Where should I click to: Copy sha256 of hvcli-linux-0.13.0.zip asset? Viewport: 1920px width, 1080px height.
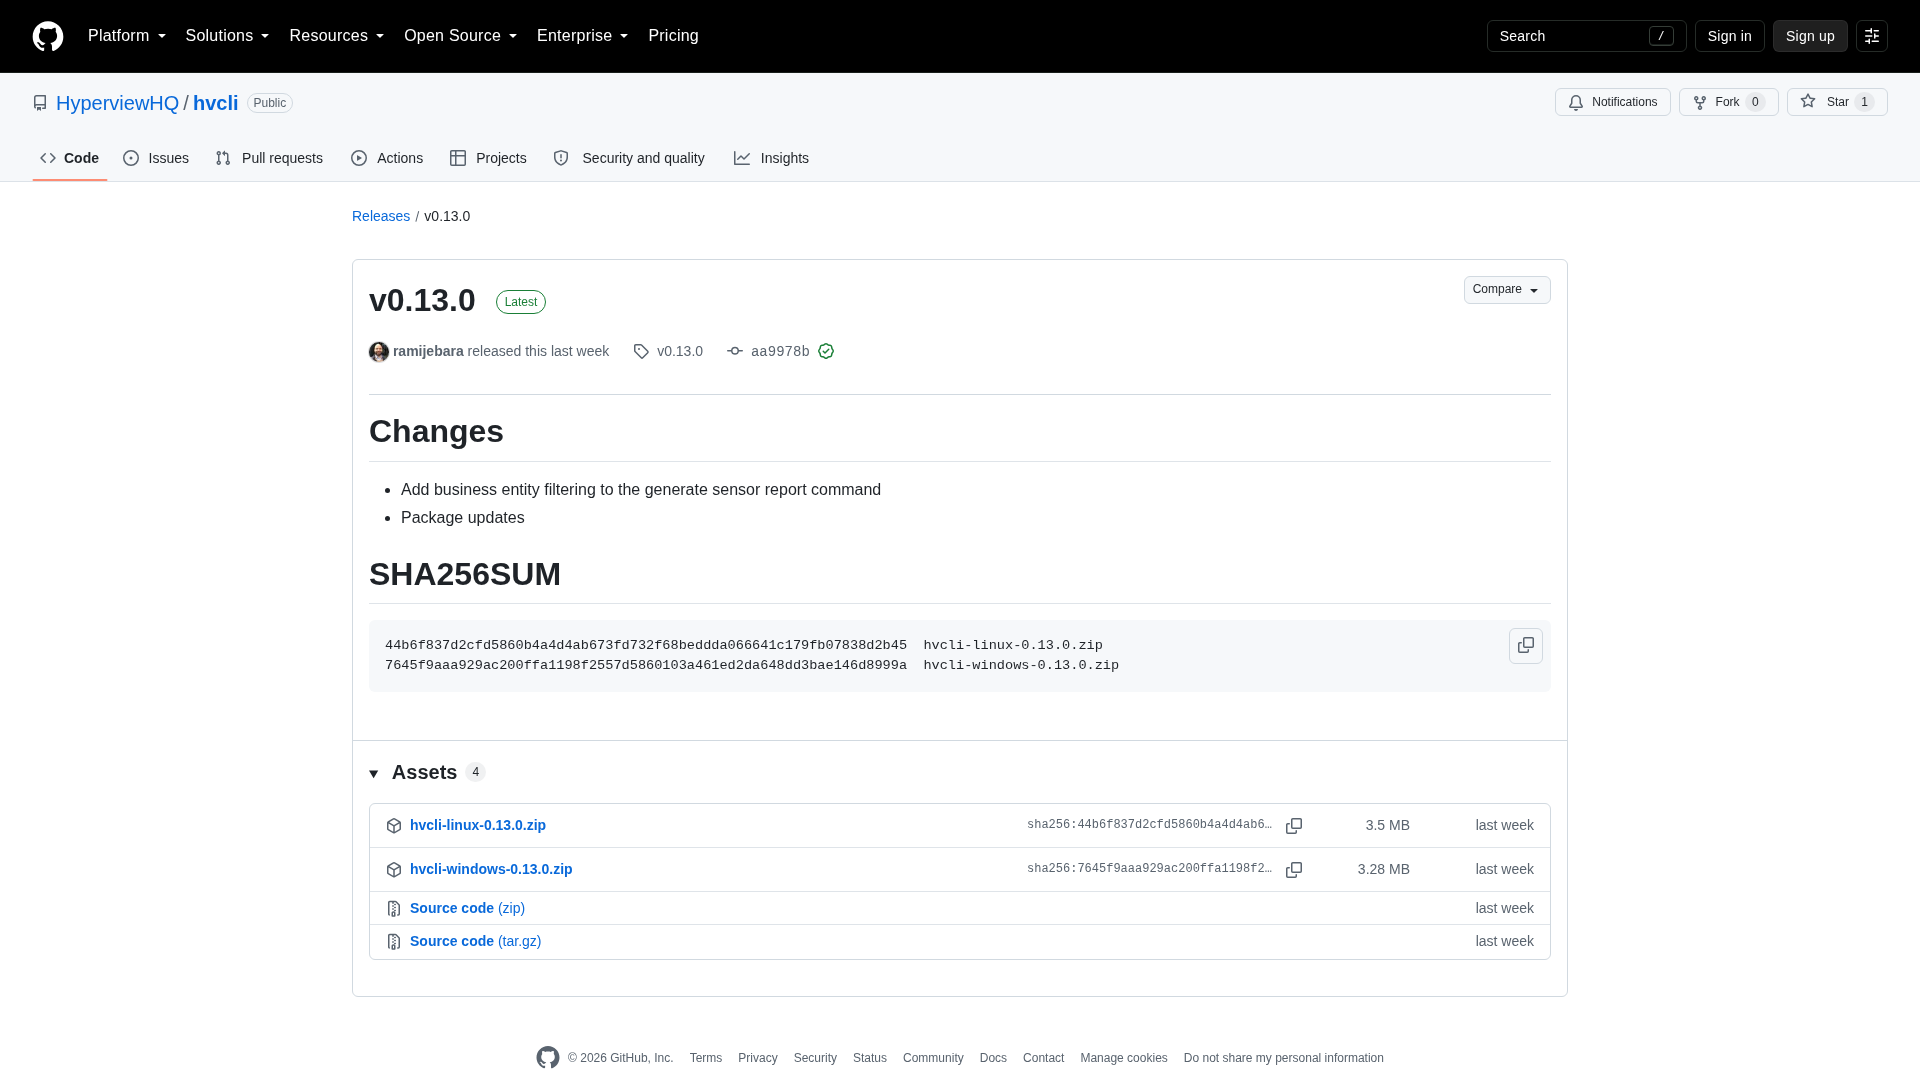click(1294, 826)
